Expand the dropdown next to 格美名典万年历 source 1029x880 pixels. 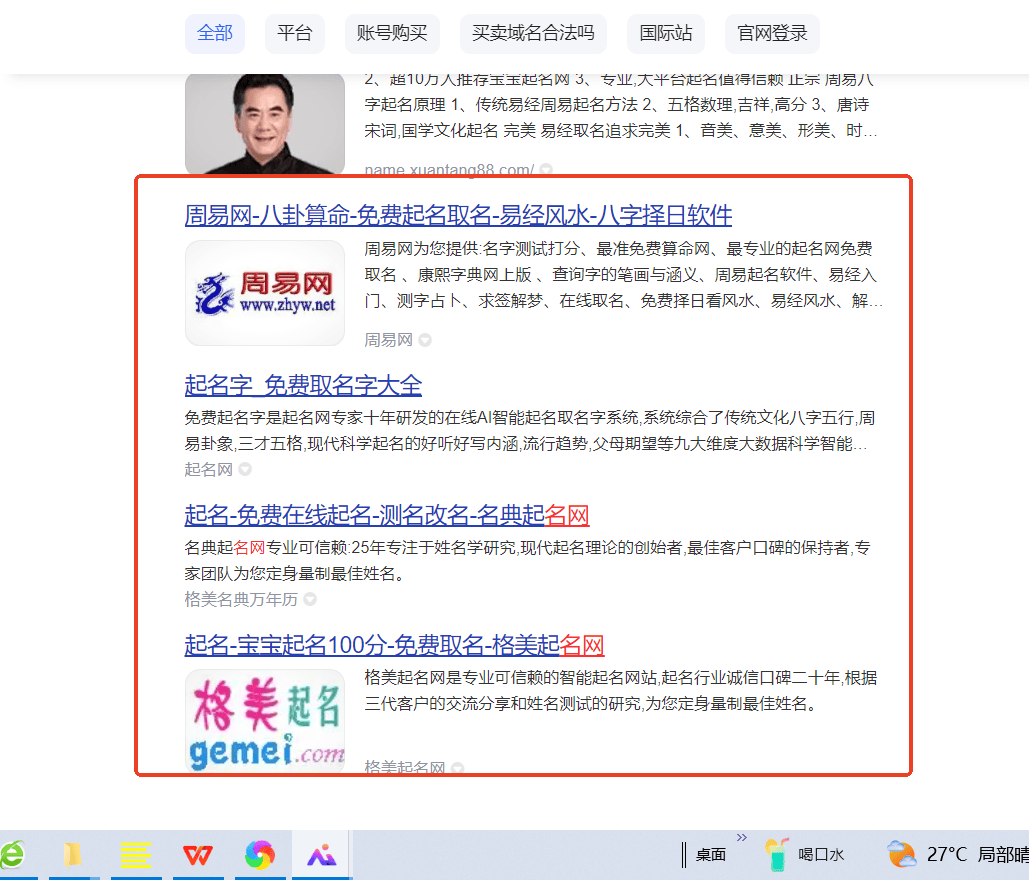pos(310,599)
